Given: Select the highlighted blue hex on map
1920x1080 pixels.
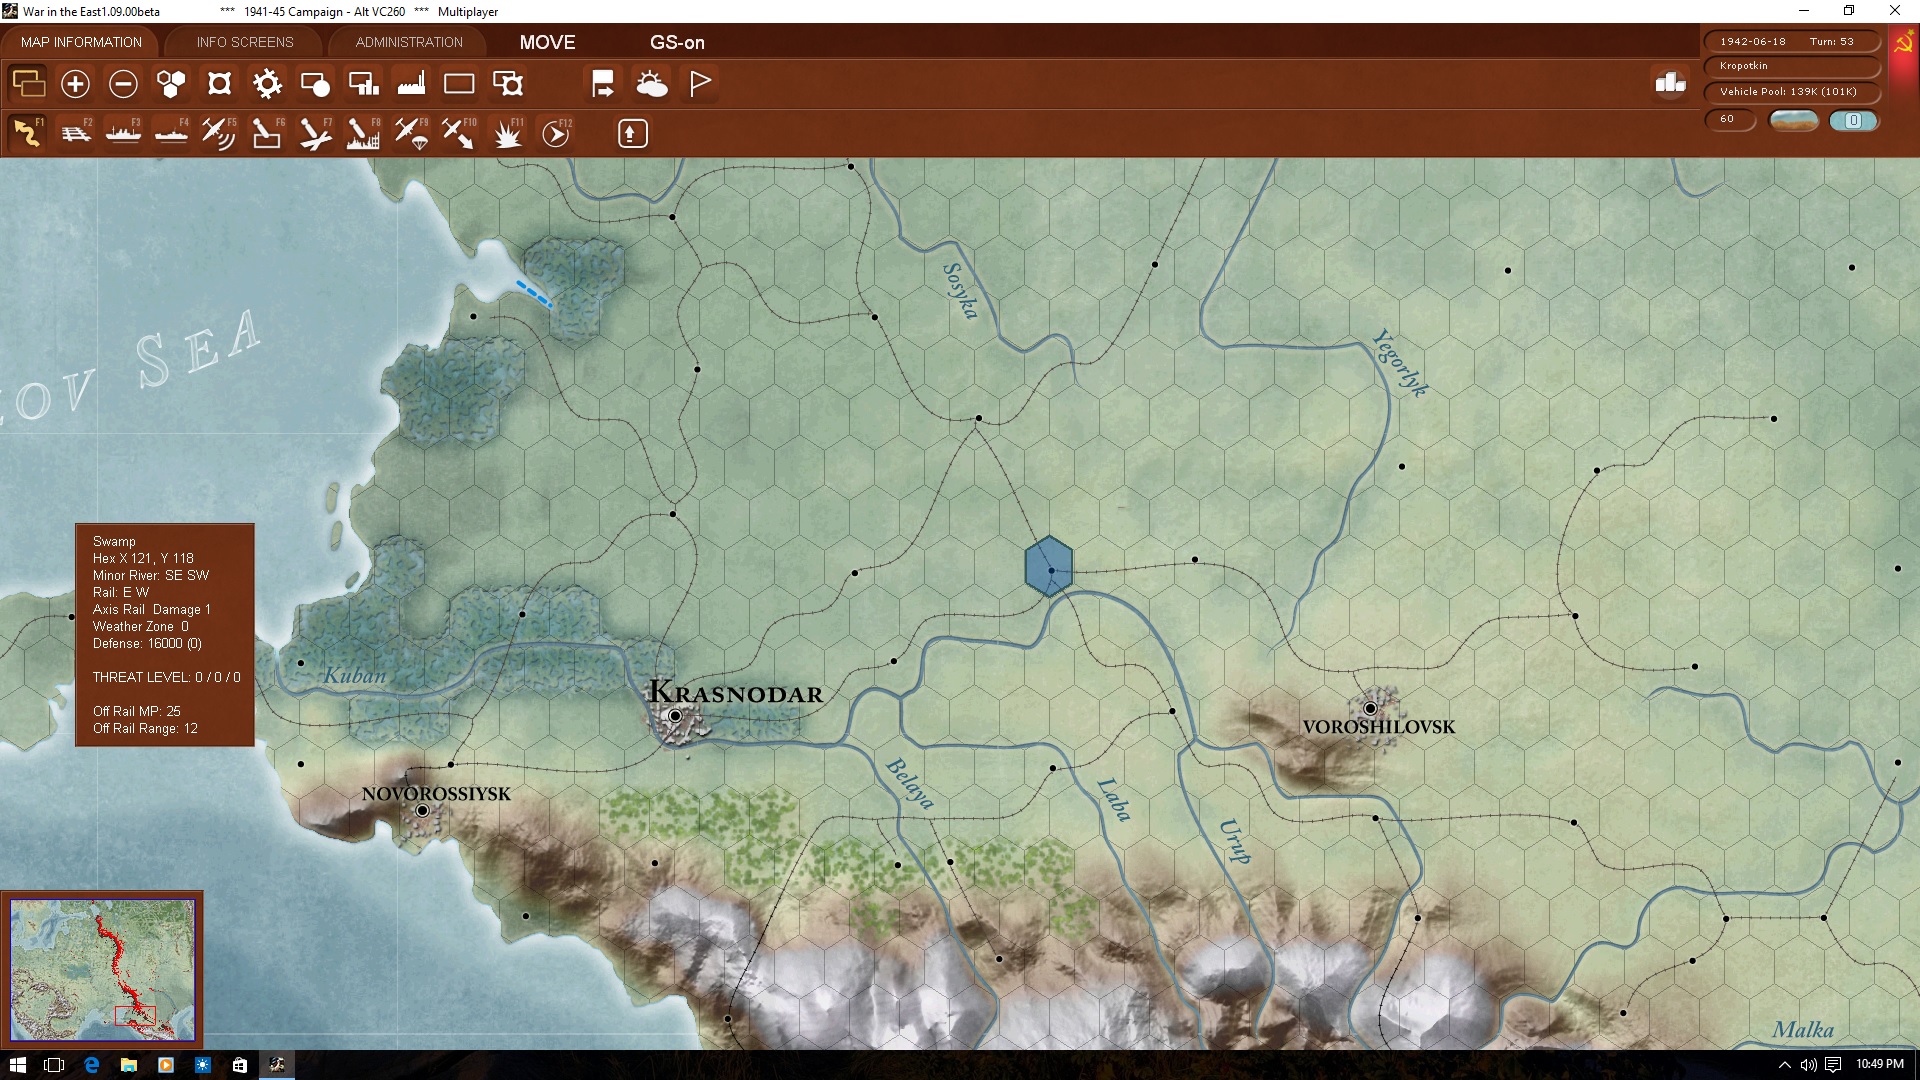Looking at the screenshot, I should pos(1049,566).
